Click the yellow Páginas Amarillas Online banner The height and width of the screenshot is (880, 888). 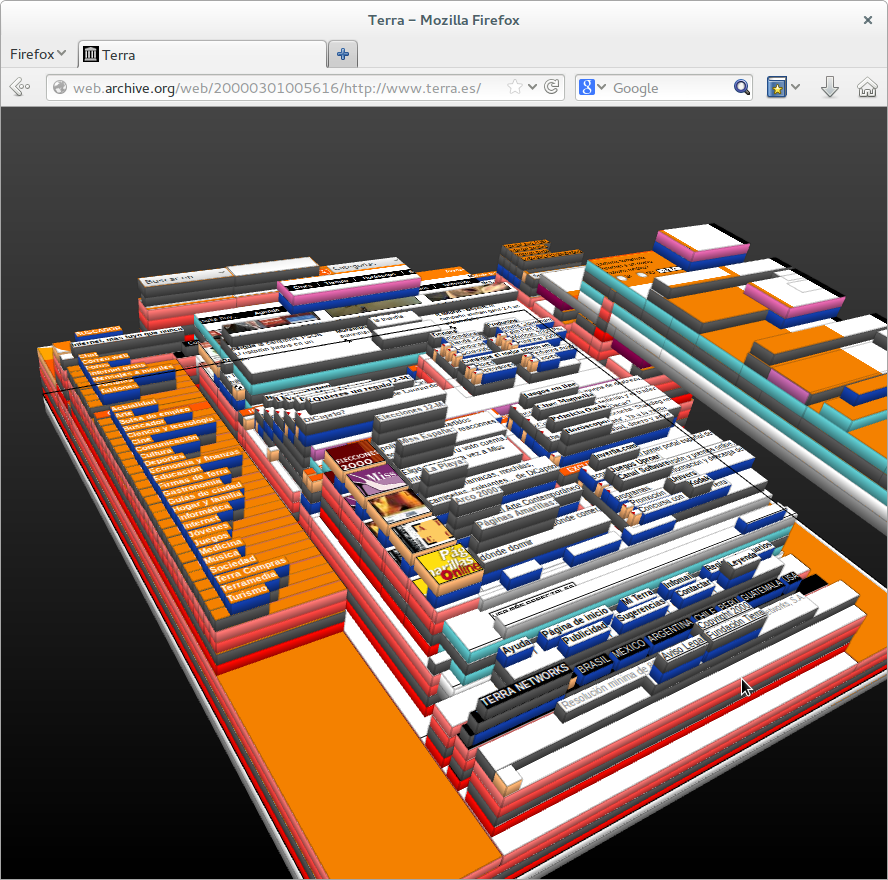tap(449, 564)
